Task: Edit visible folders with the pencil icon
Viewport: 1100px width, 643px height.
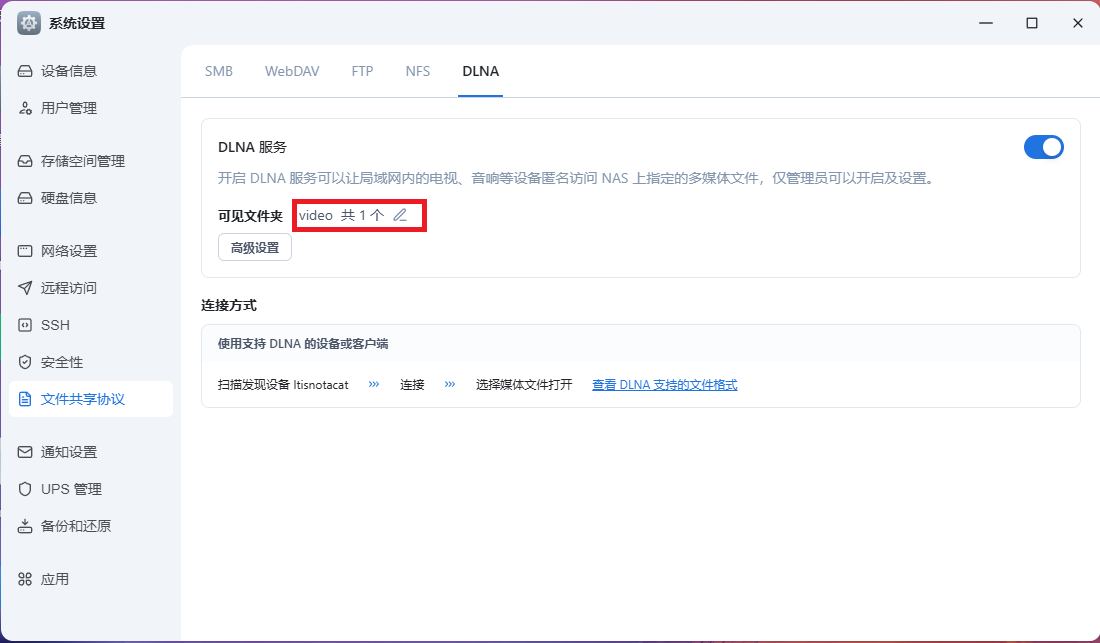Action: click(x=400, y=215)
